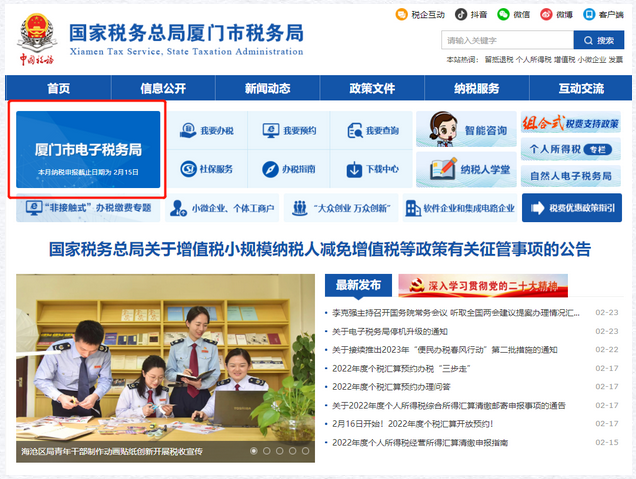Open the 互动交流 menu
This screenshot has width=636, height=479.
[x=581, y=88]
